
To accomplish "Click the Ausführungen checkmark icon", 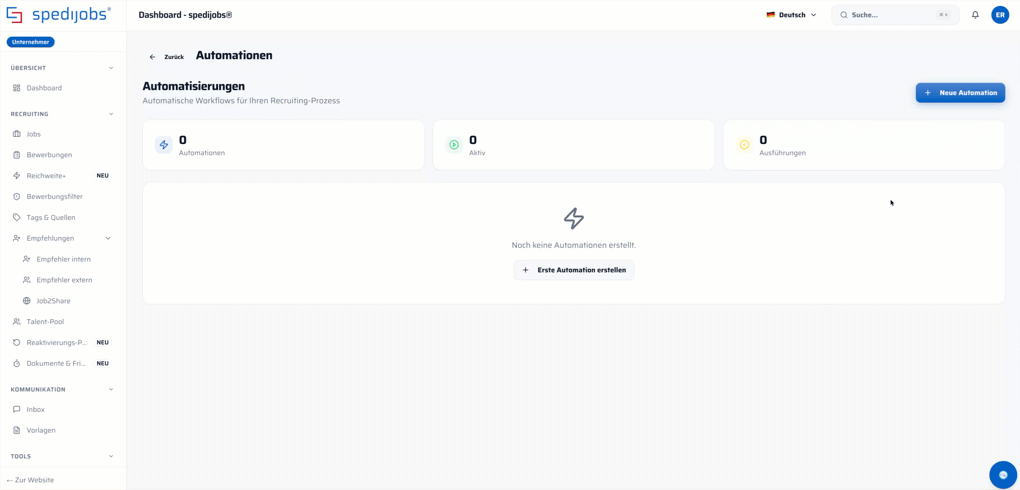I will pos(745,144).
